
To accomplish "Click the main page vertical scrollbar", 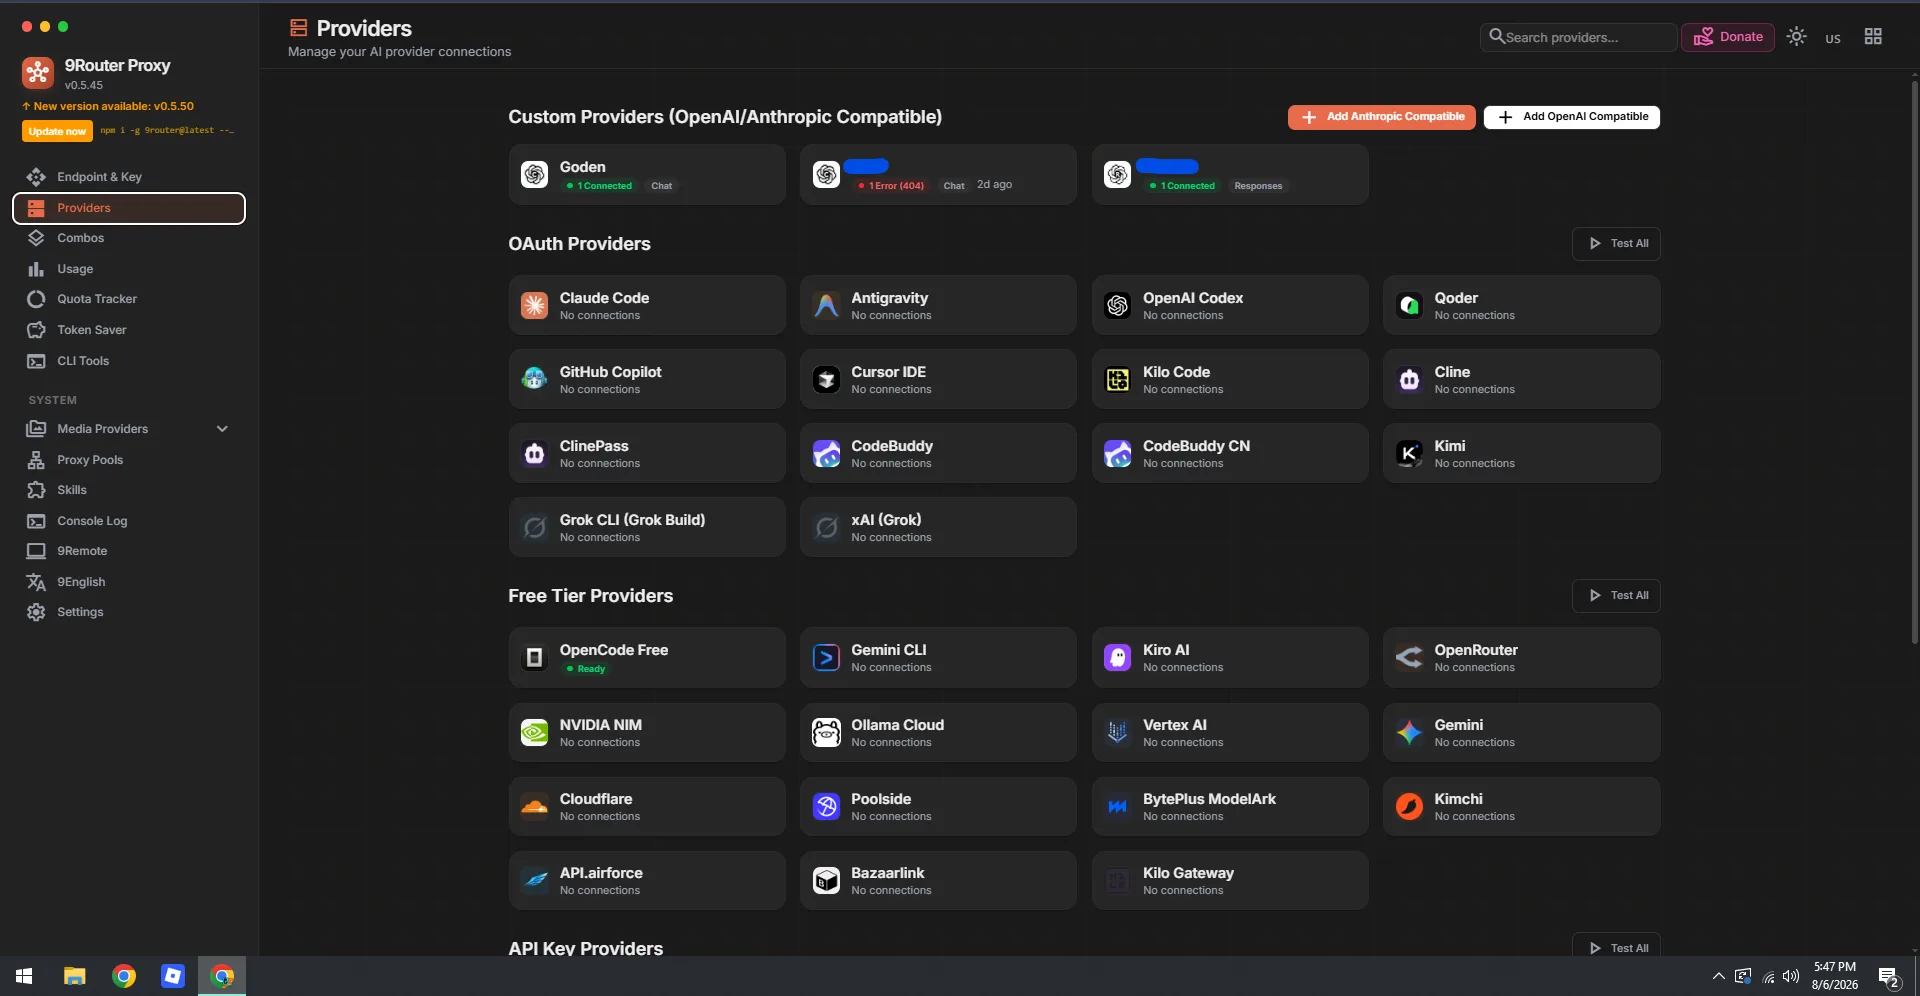I will tap(1914, 360).
